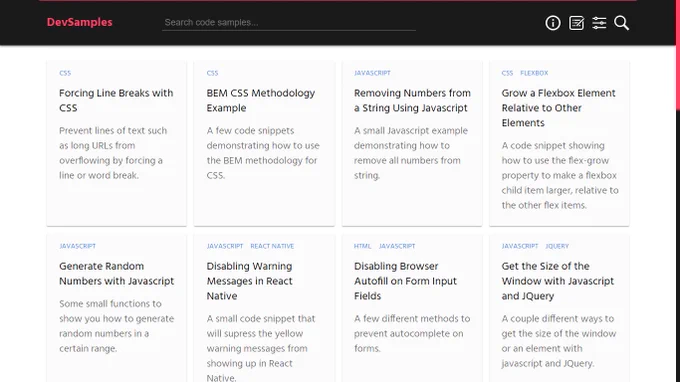The height and width of the screenshot is (382, 680).
Task: Select JAVASCRIPT tag on Generate Random Numbers card
Action: (x=78, y=246)
